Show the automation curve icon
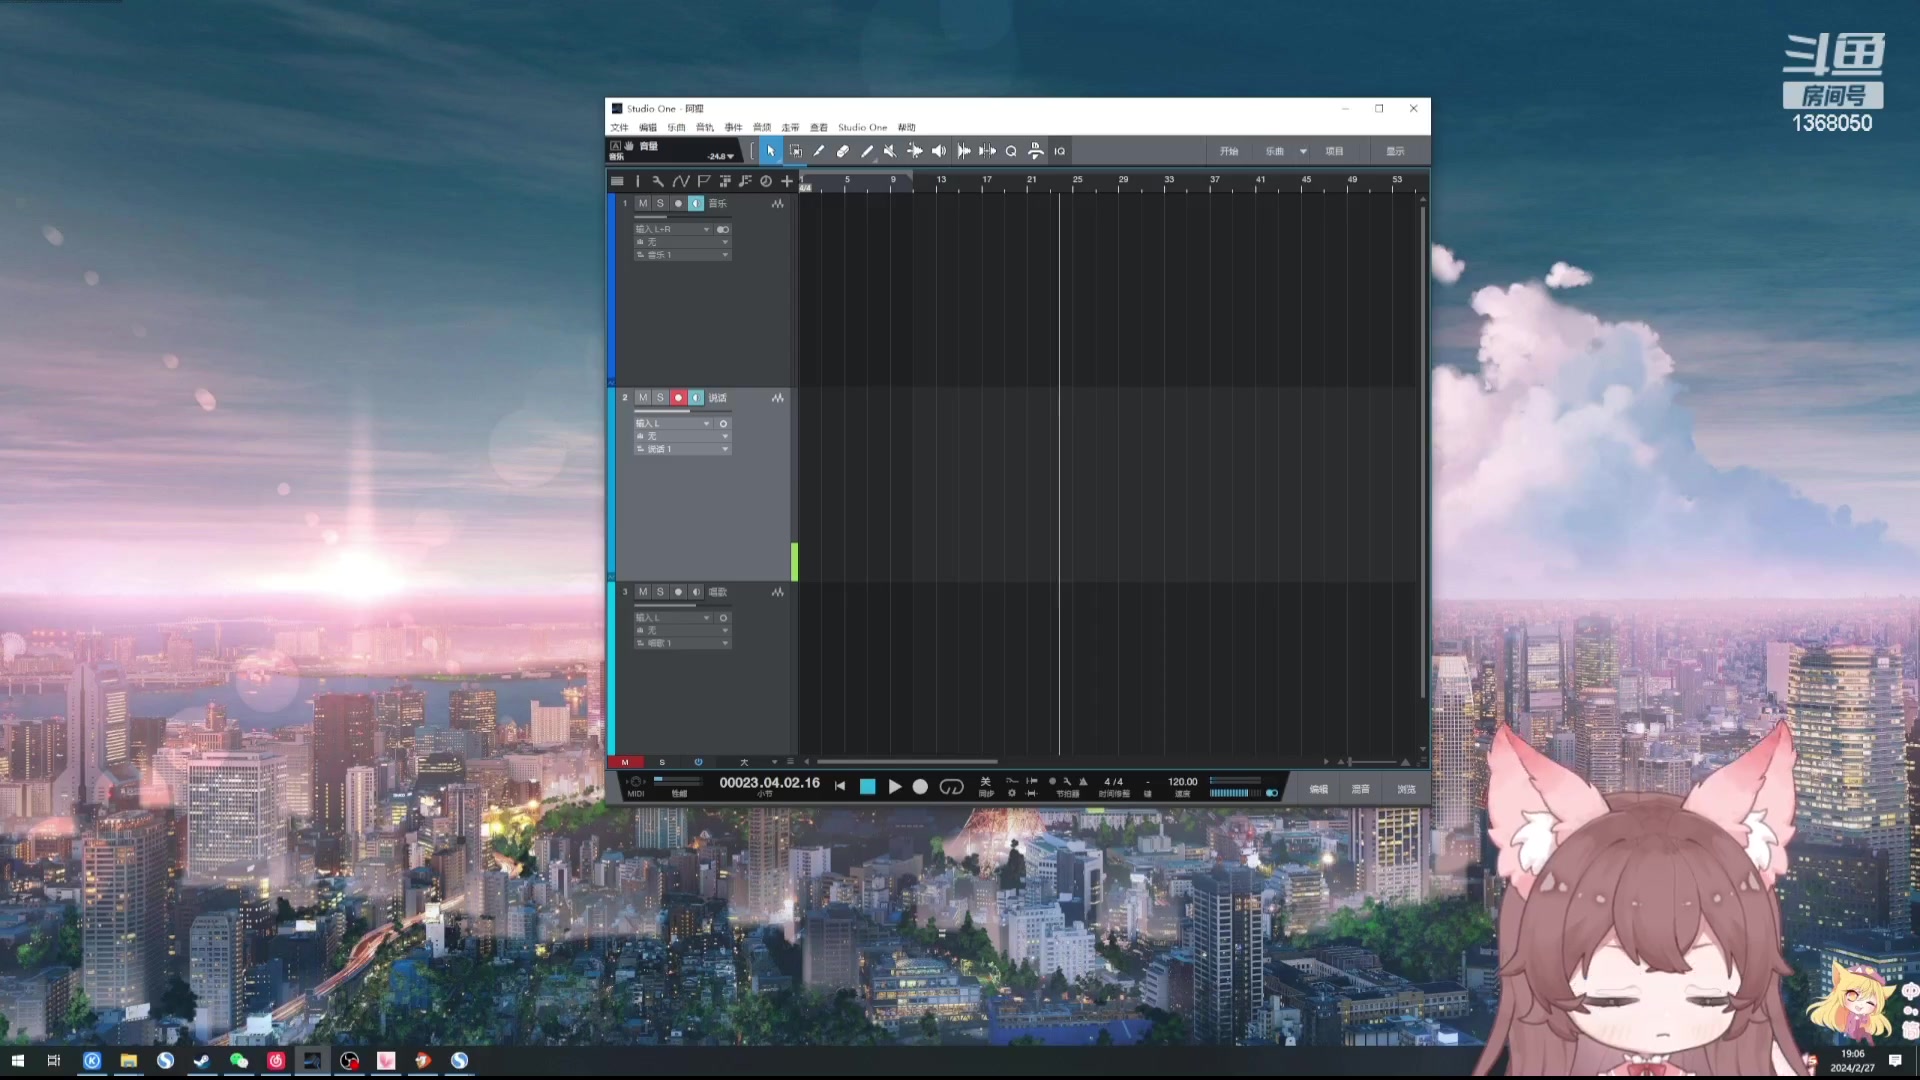Image resolution: width=1920 pixels, height=1080 pixels. [x=681, y=181]
